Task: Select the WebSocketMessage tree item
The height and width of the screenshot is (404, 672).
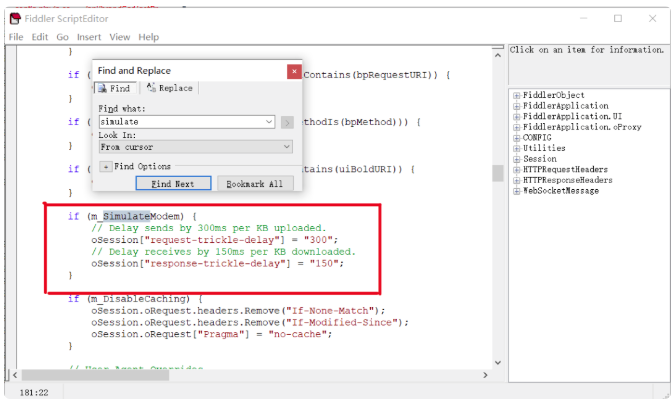Action: click(x=561, y=191)
